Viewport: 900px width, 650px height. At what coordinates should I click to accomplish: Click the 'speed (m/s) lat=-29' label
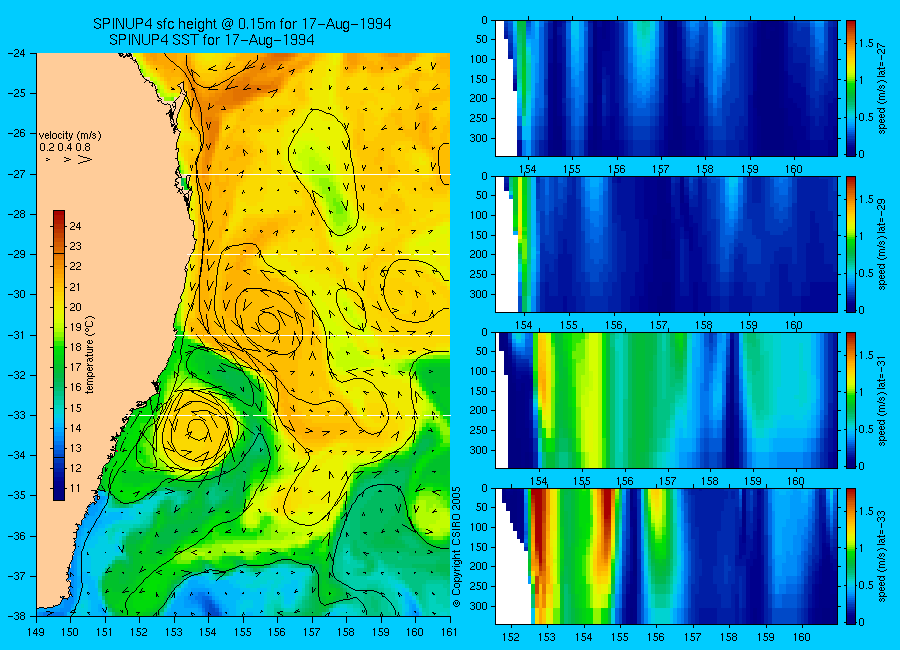(x=882, y=244)
